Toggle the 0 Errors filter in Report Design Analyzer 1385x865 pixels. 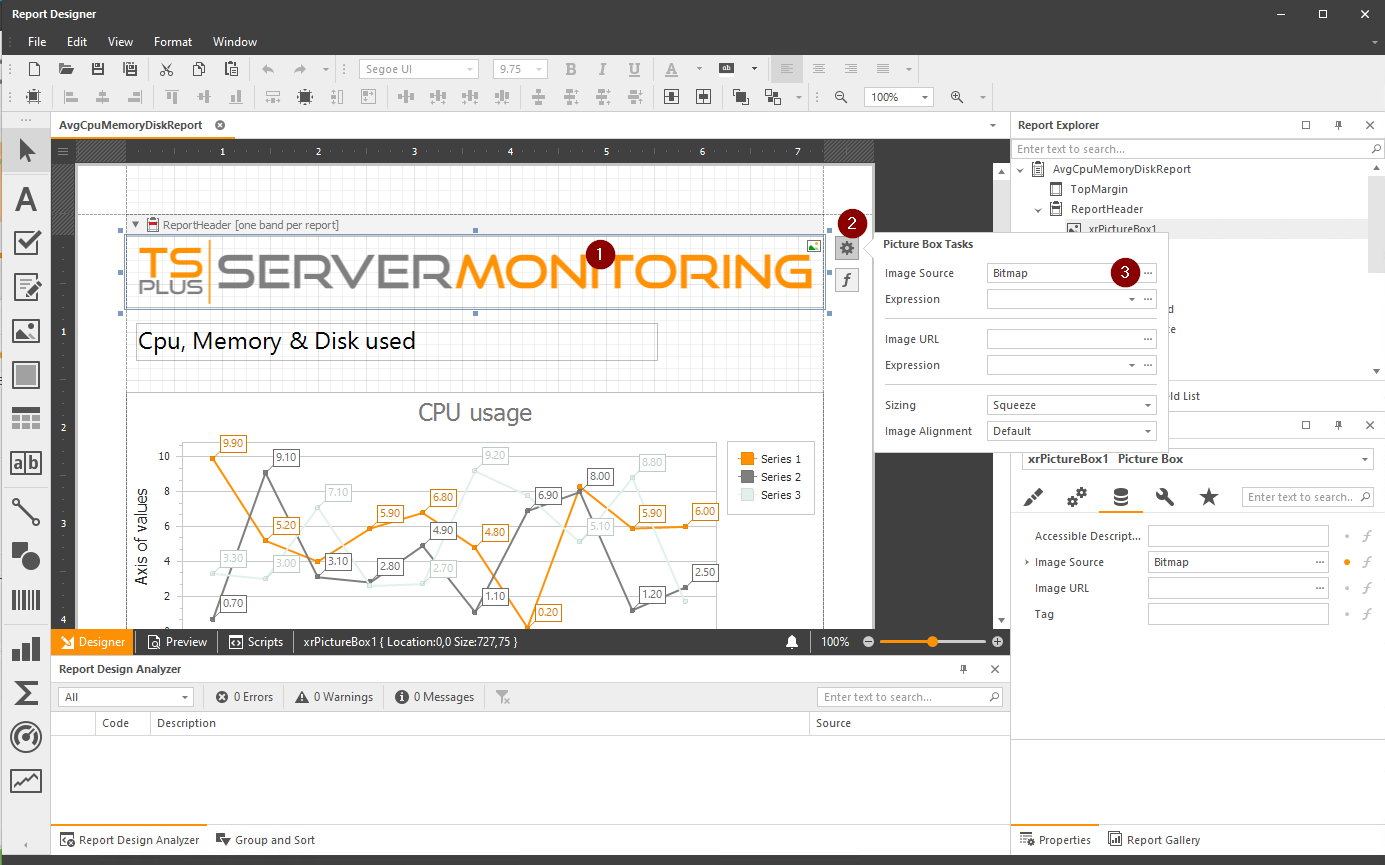pyautogui.click(x=243, y=696)
